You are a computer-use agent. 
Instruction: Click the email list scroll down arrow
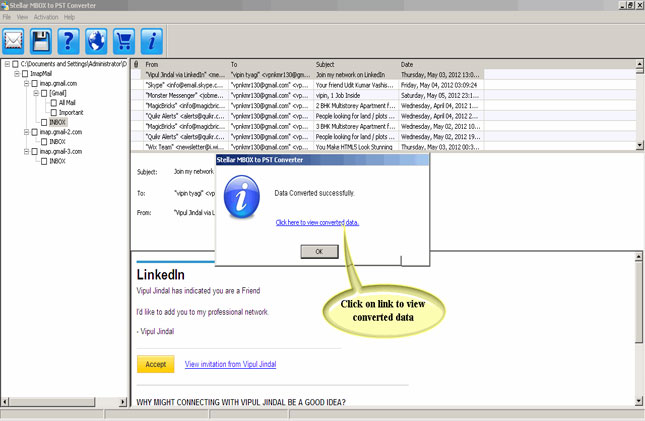(640, 145)
